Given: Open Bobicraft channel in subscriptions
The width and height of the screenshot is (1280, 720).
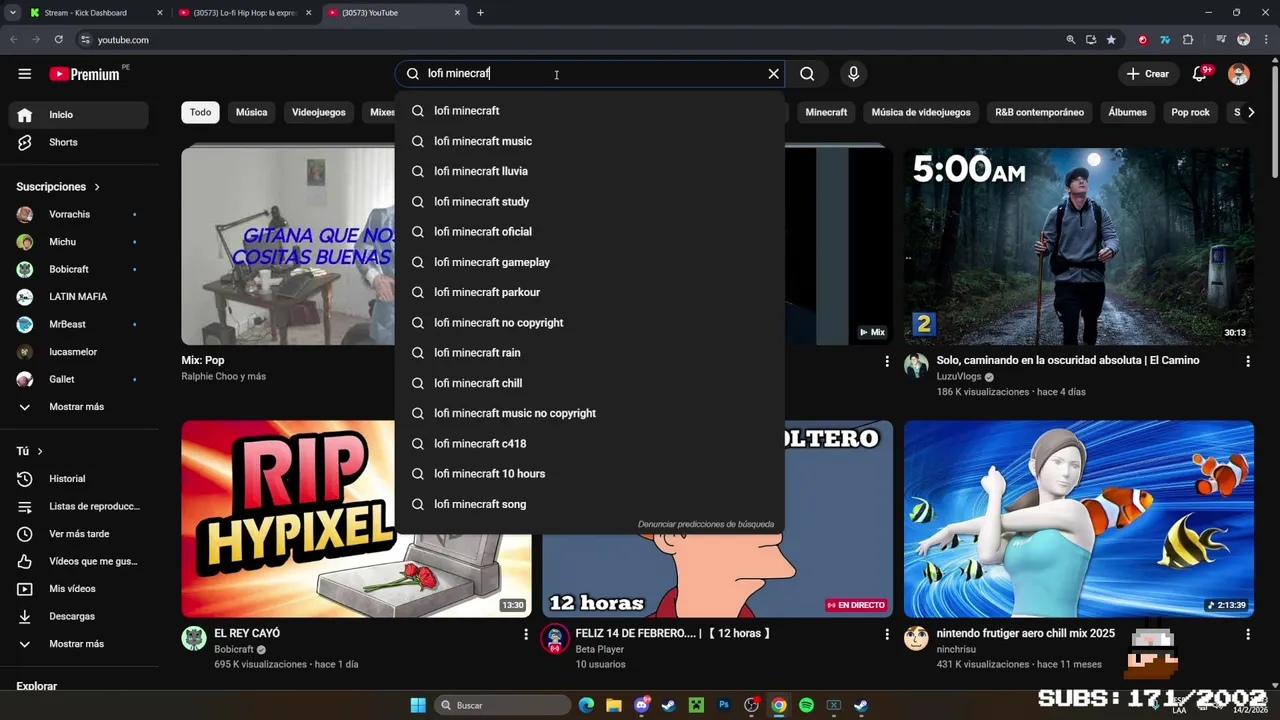Looking at the screenshot, I should click(78, 269).
